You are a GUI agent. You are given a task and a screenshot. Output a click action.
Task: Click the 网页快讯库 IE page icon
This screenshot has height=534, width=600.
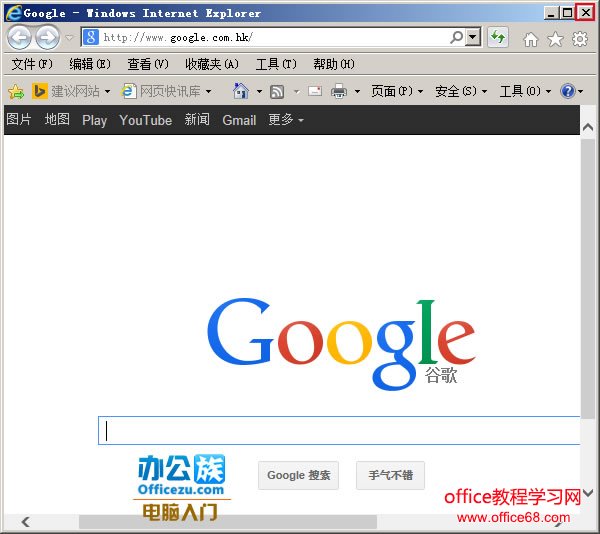click(129, 91)
